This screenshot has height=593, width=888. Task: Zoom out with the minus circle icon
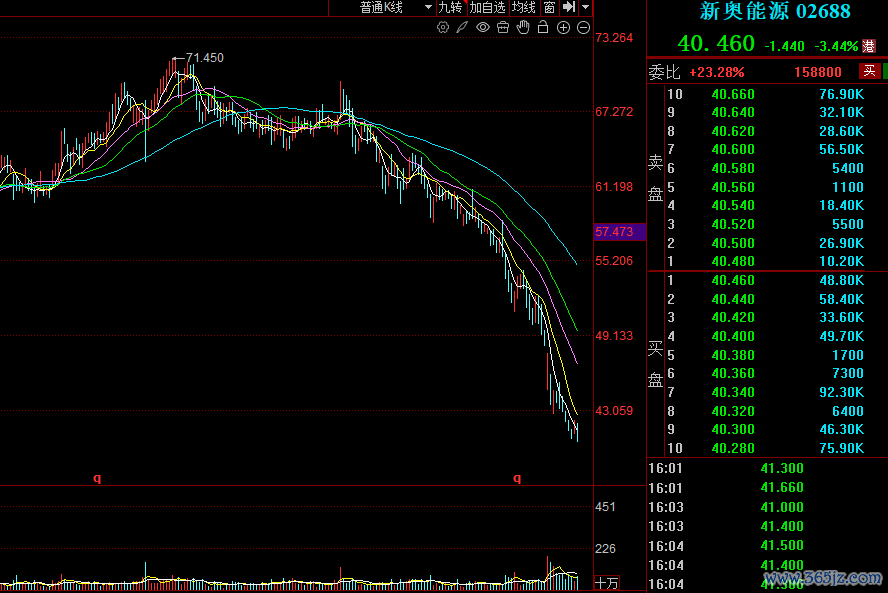tap(583, 27)
